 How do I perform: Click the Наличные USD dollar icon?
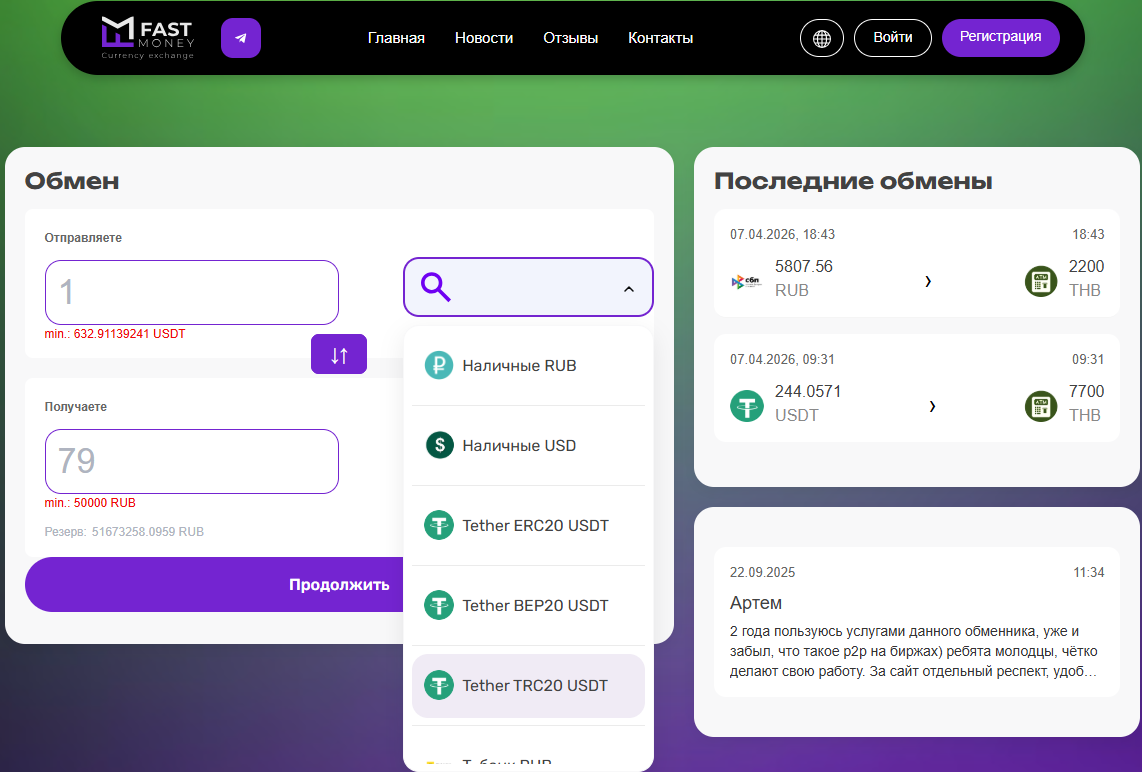(439, 446)
